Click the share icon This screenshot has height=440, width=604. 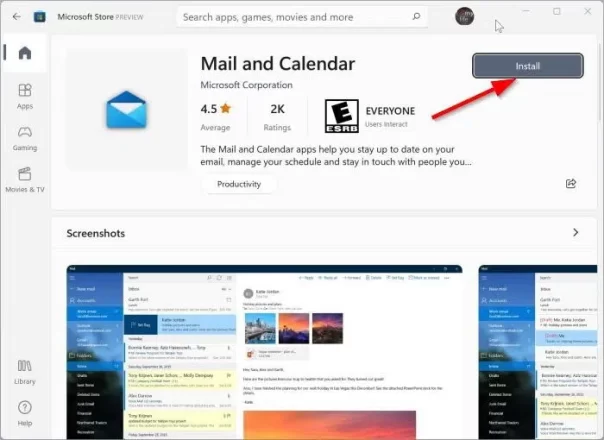point(571,183)
